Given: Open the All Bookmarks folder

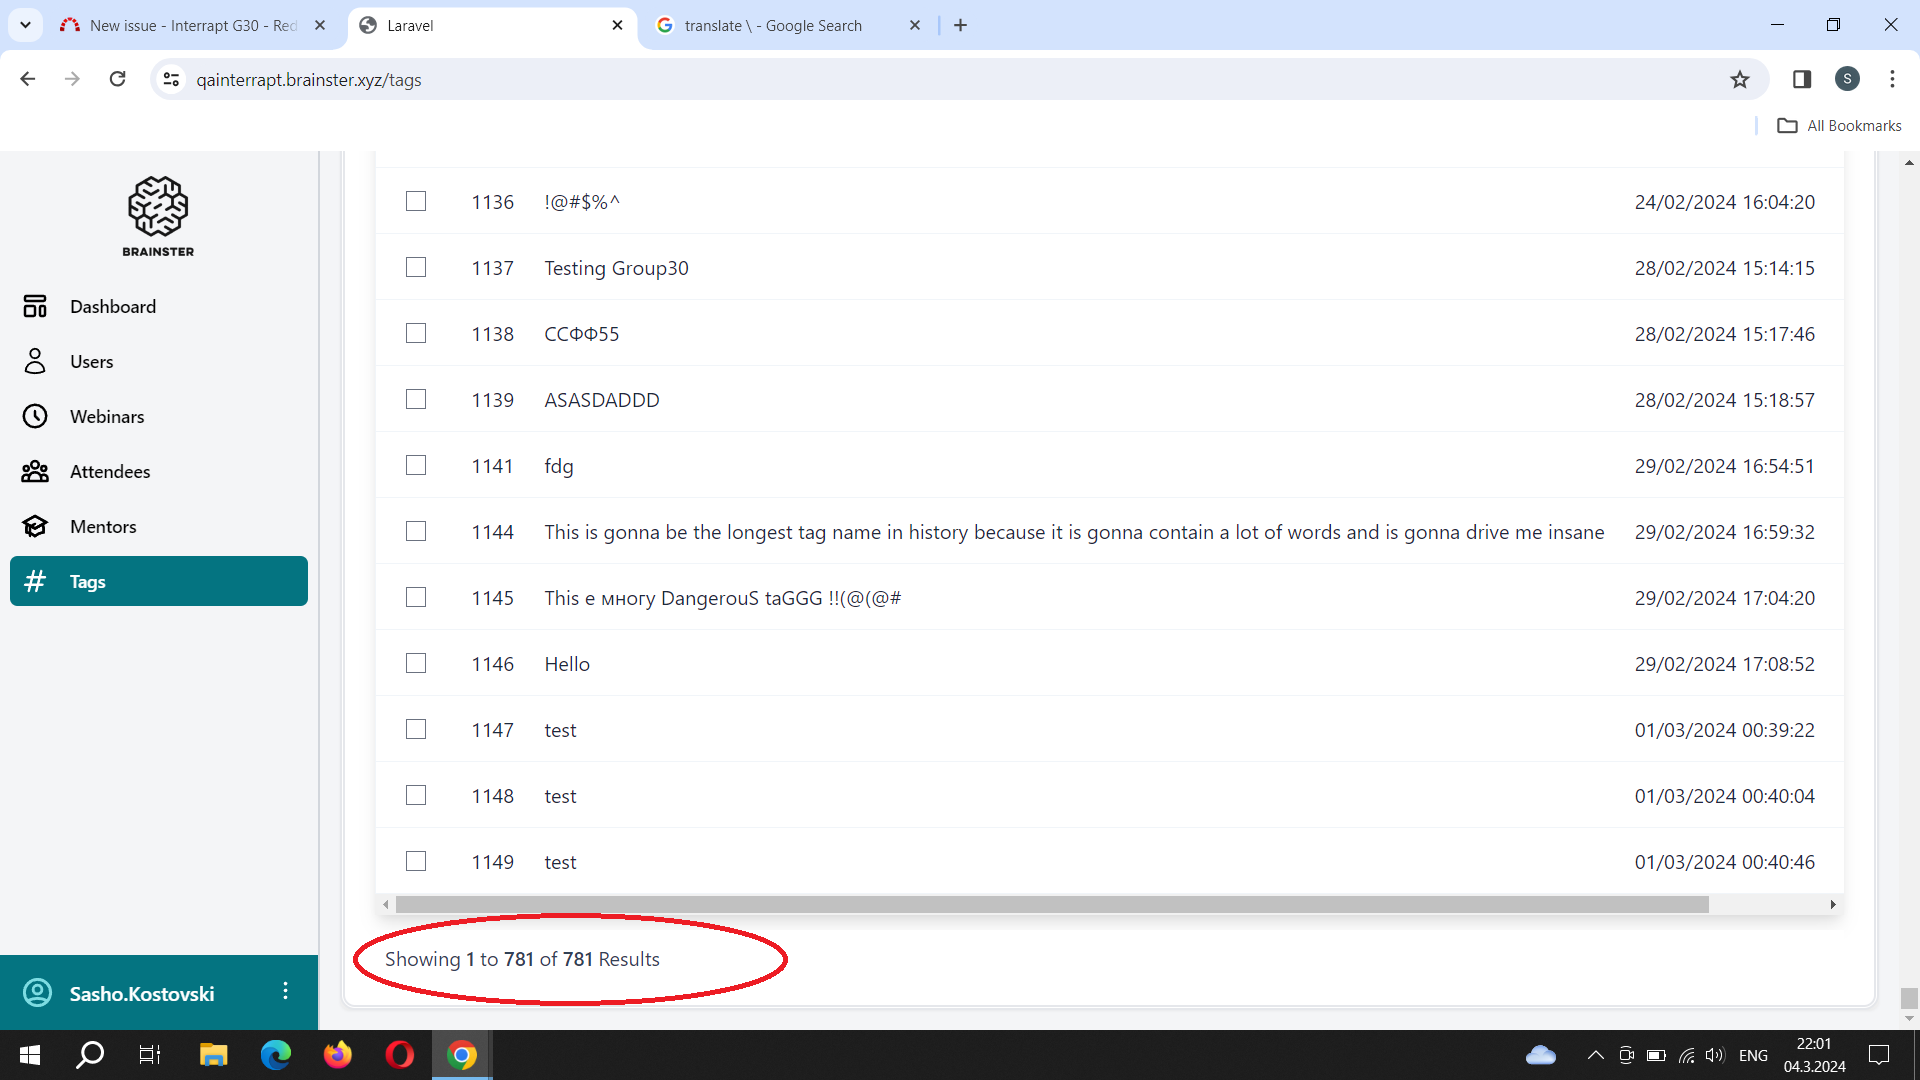Looking at the screenshot, I should (1840, 126).
